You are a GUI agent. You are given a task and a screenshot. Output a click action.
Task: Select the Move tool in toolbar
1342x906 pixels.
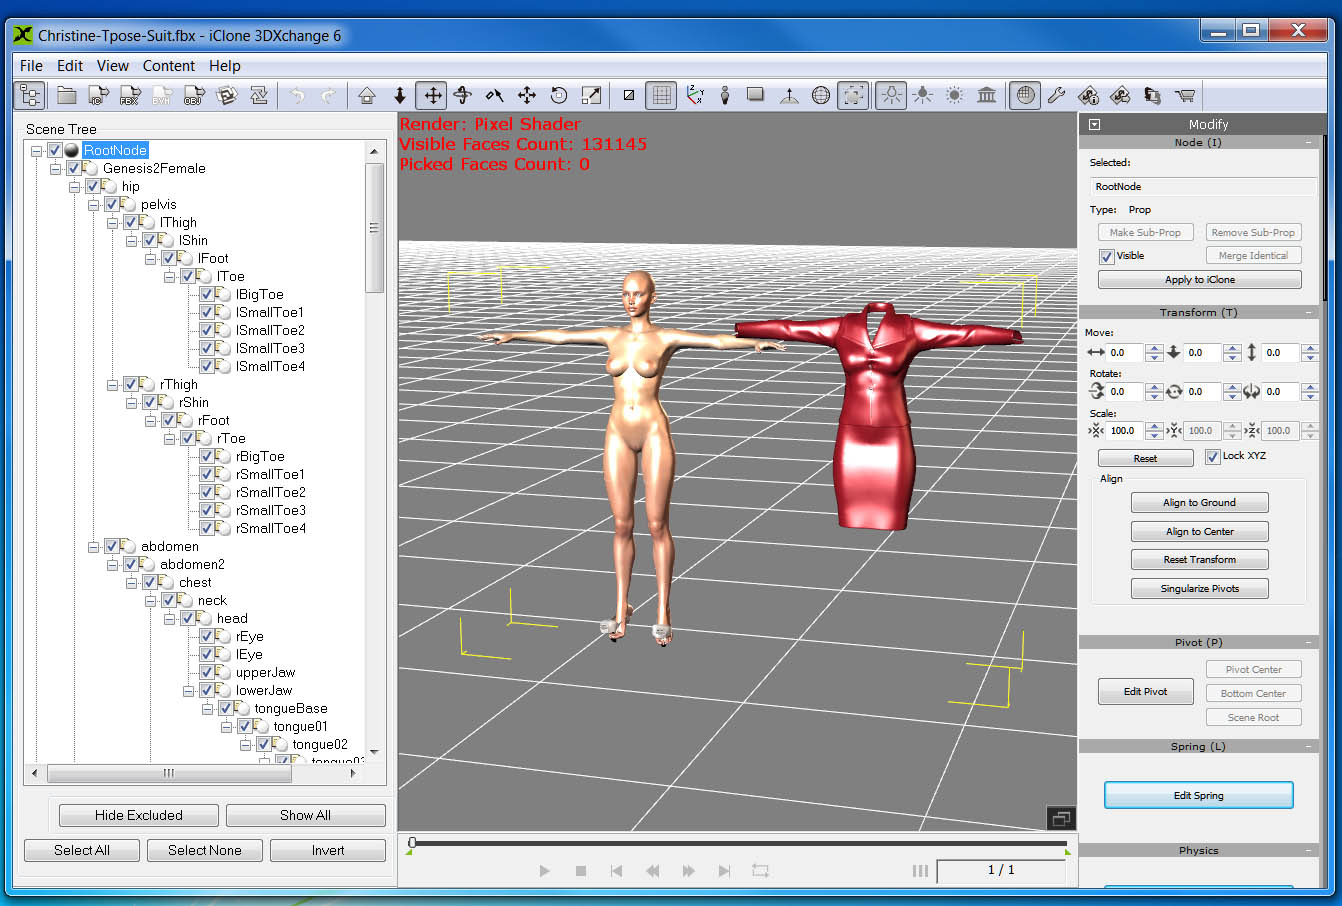(432, 96)
